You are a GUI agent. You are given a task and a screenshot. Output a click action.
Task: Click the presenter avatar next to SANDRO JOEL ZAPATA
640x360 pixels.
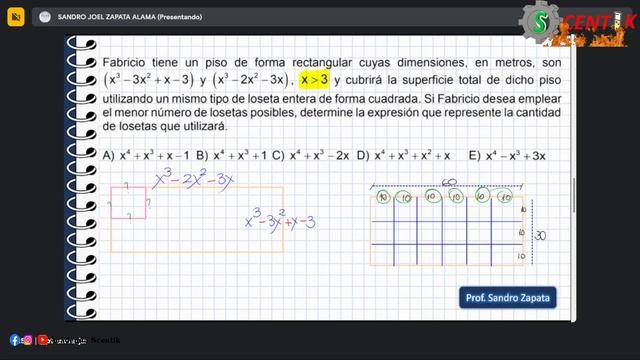click(45, 17)
